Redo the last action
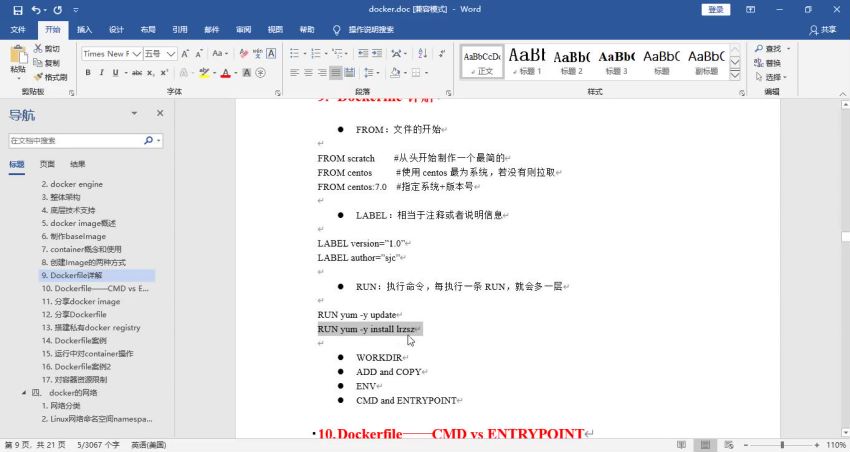This screenshot has width=850, height=452. coord(58,10)
